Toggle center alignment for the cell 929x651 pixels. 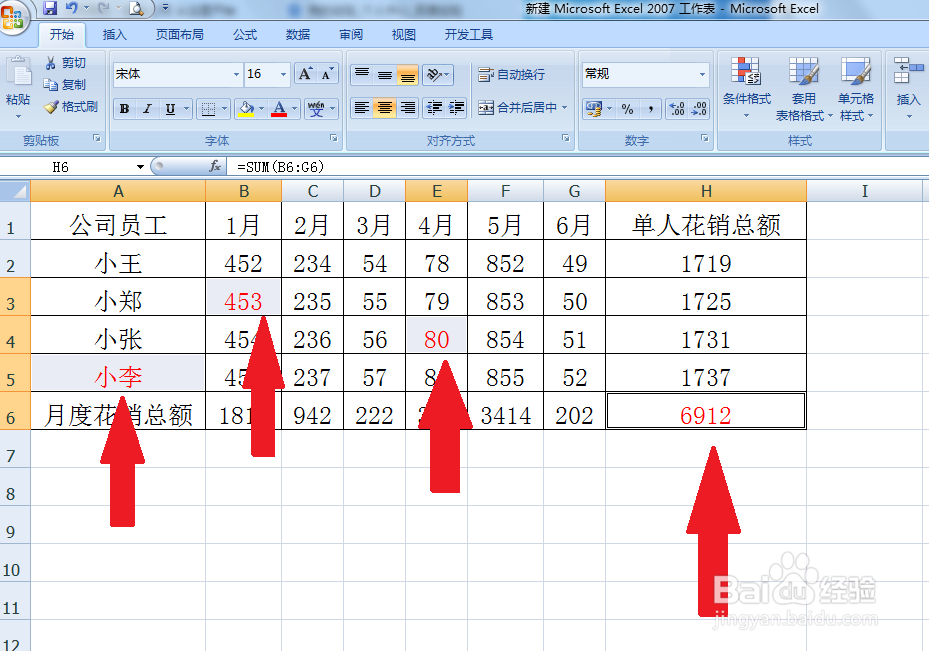(x=383, y=108)
